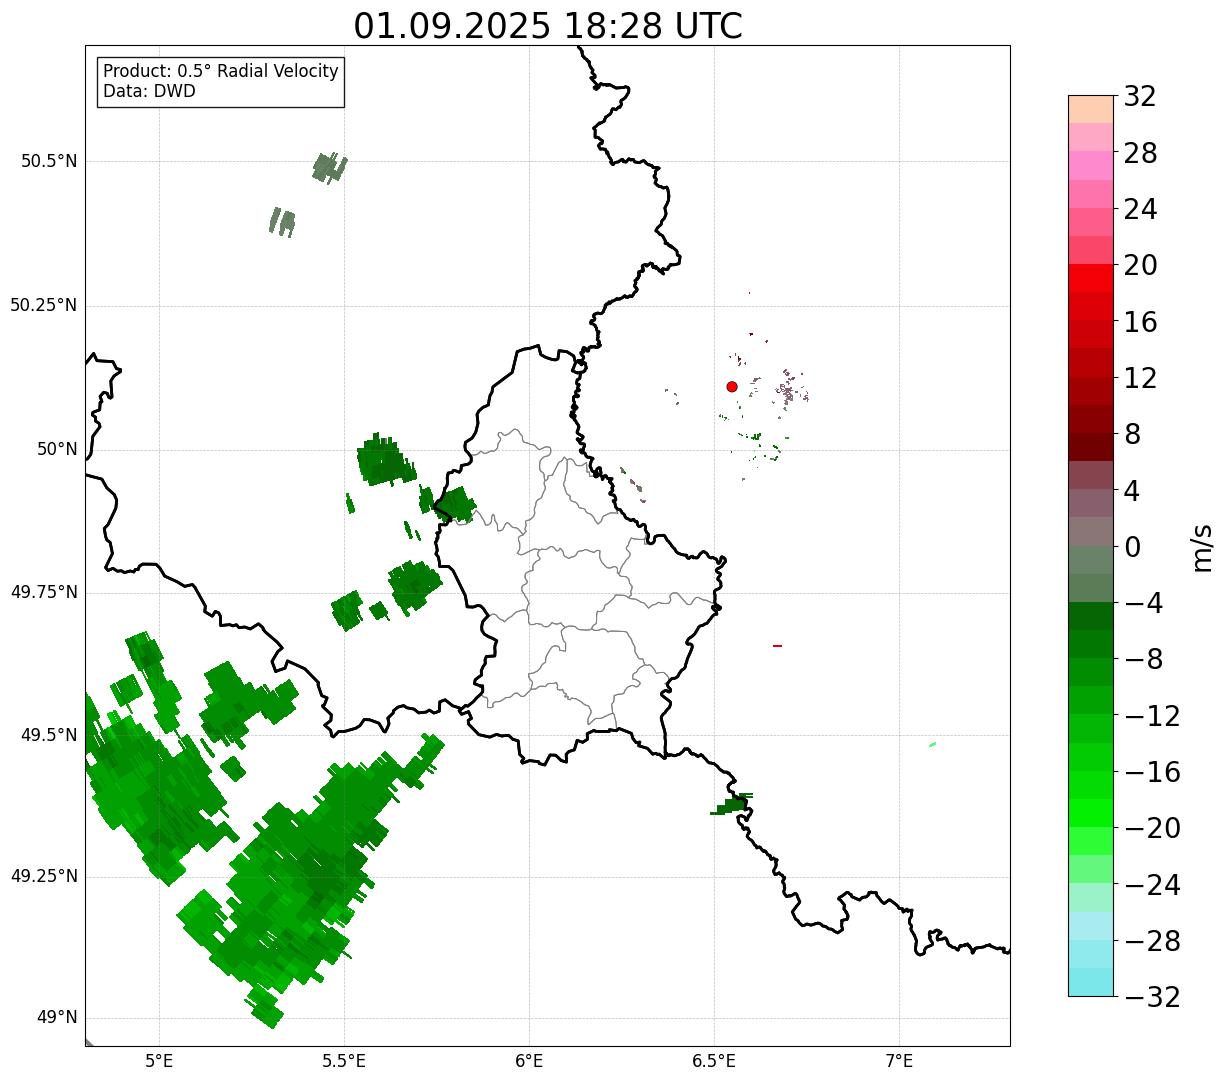The height and width of the screenshot is (1081, 1225).
Task: Click the 20 tick label on colorbar
Action: (1140, 266)
